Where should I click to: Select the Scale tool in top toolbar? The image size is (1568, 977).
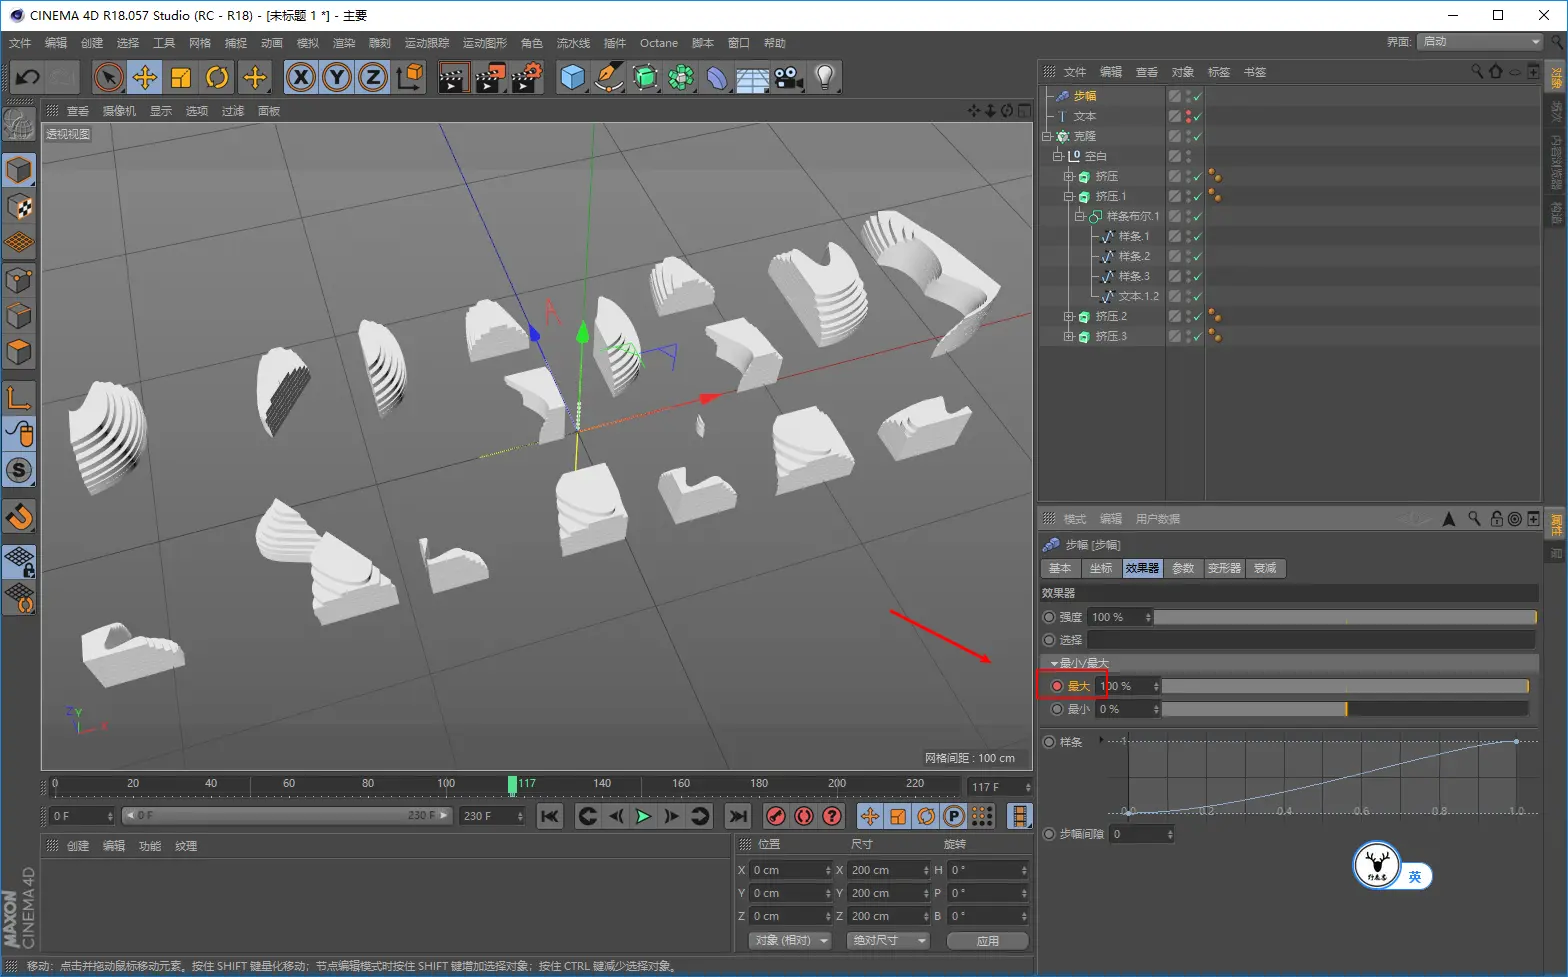(x=181, y=77)
